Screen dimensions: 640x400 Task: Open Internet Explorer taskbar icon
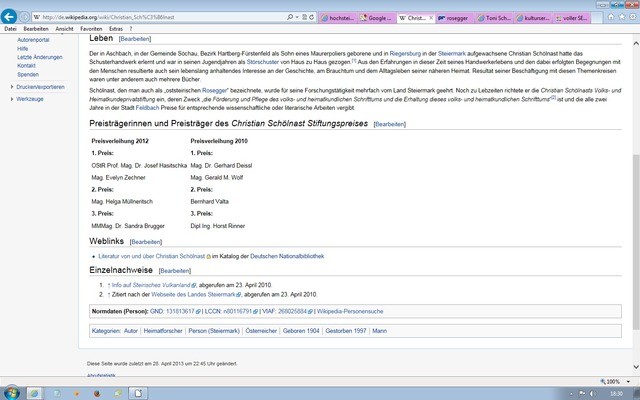pyautogui.click(x=35, y=393)
